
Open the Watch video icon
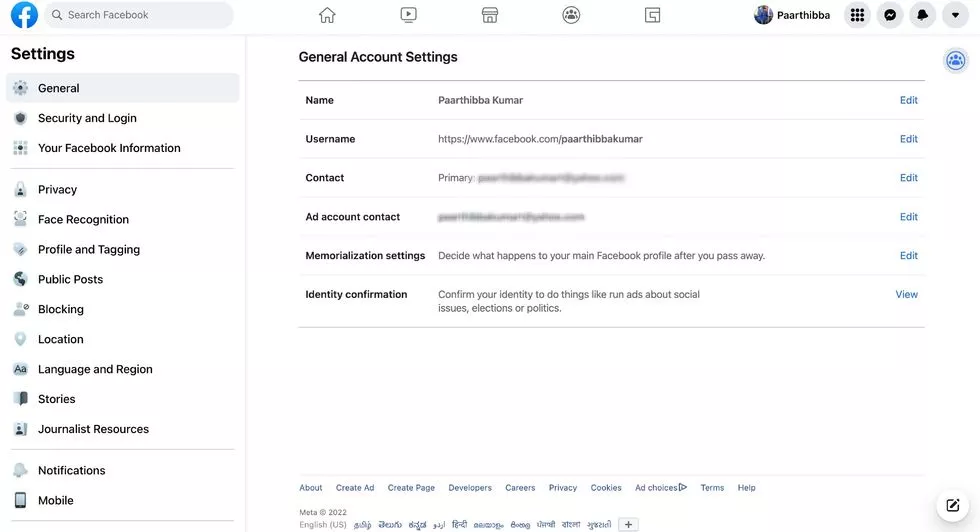click(408, 15)
